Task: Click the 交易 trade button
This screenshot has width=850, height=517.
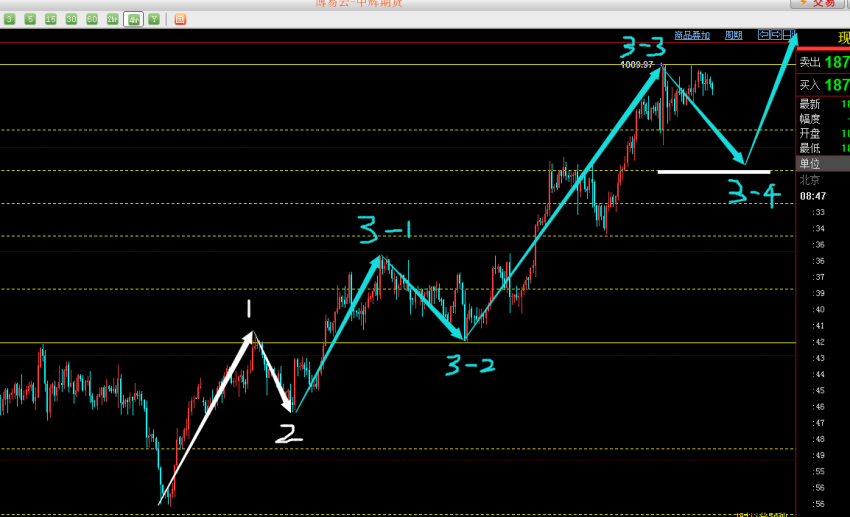Action: click(818, 4)
